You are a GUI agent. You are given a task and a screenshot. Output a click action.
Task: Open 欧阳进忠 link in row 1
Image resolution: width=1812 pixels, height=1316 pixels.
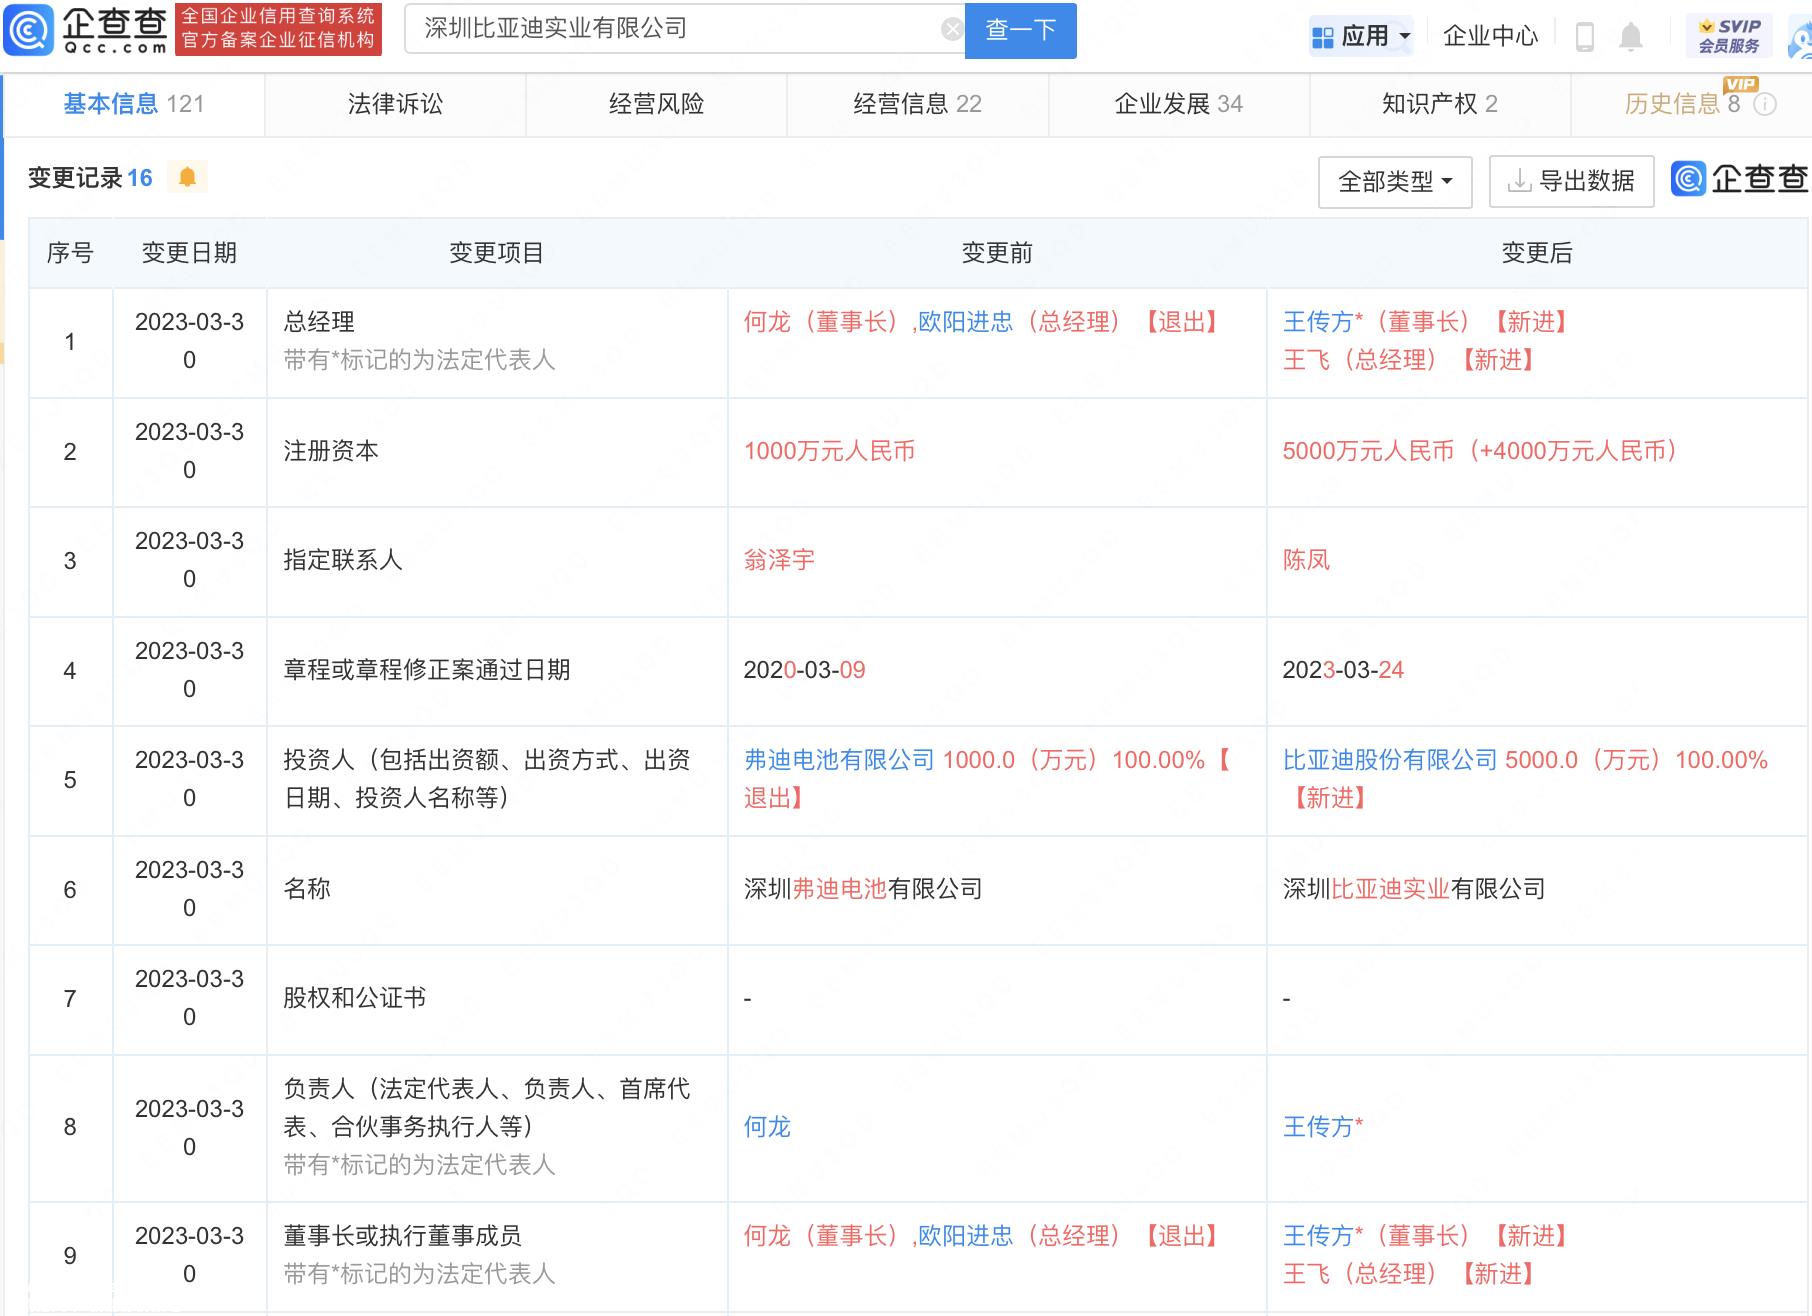pyautogui.click(x=965, y=322)
